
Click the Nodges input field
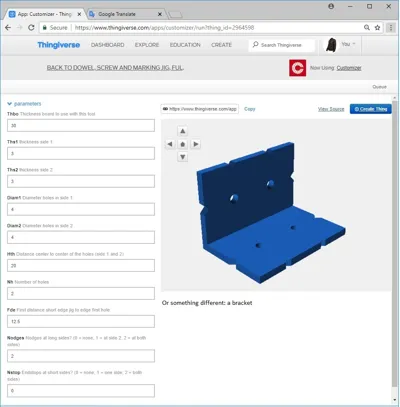[81, 356]
